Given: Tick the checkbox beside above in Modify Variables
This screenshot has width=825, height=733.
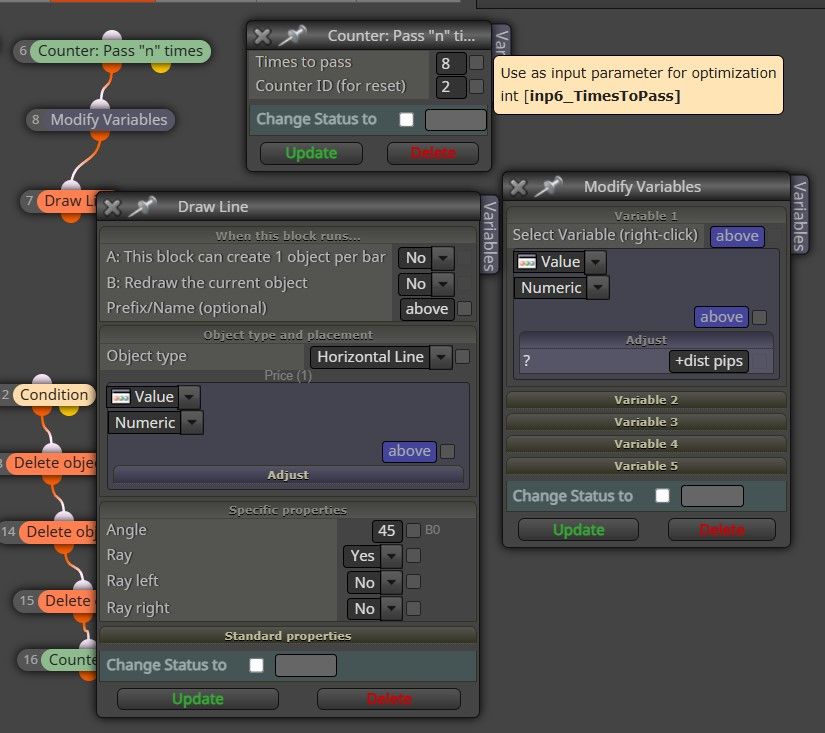Looking at the screenshot, I should click(760, 317).
